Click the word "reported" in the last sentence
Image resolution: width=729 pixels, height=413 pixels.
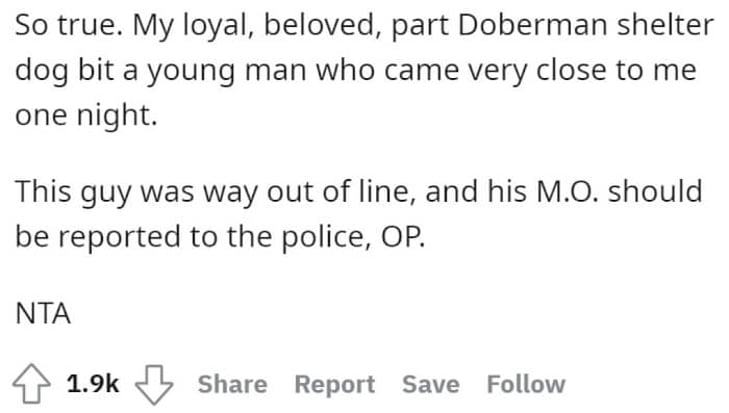click(x=119, y=239)
